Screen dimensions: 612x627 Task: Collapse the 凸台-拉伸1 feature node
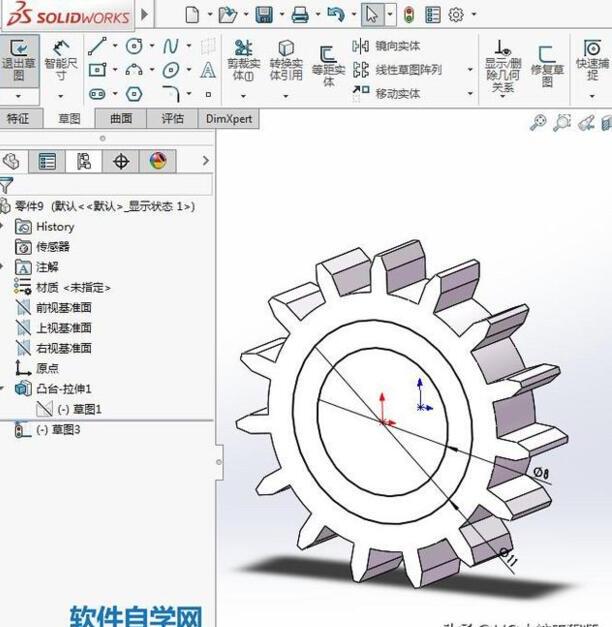pyautogui.click(x=4, y=389)
